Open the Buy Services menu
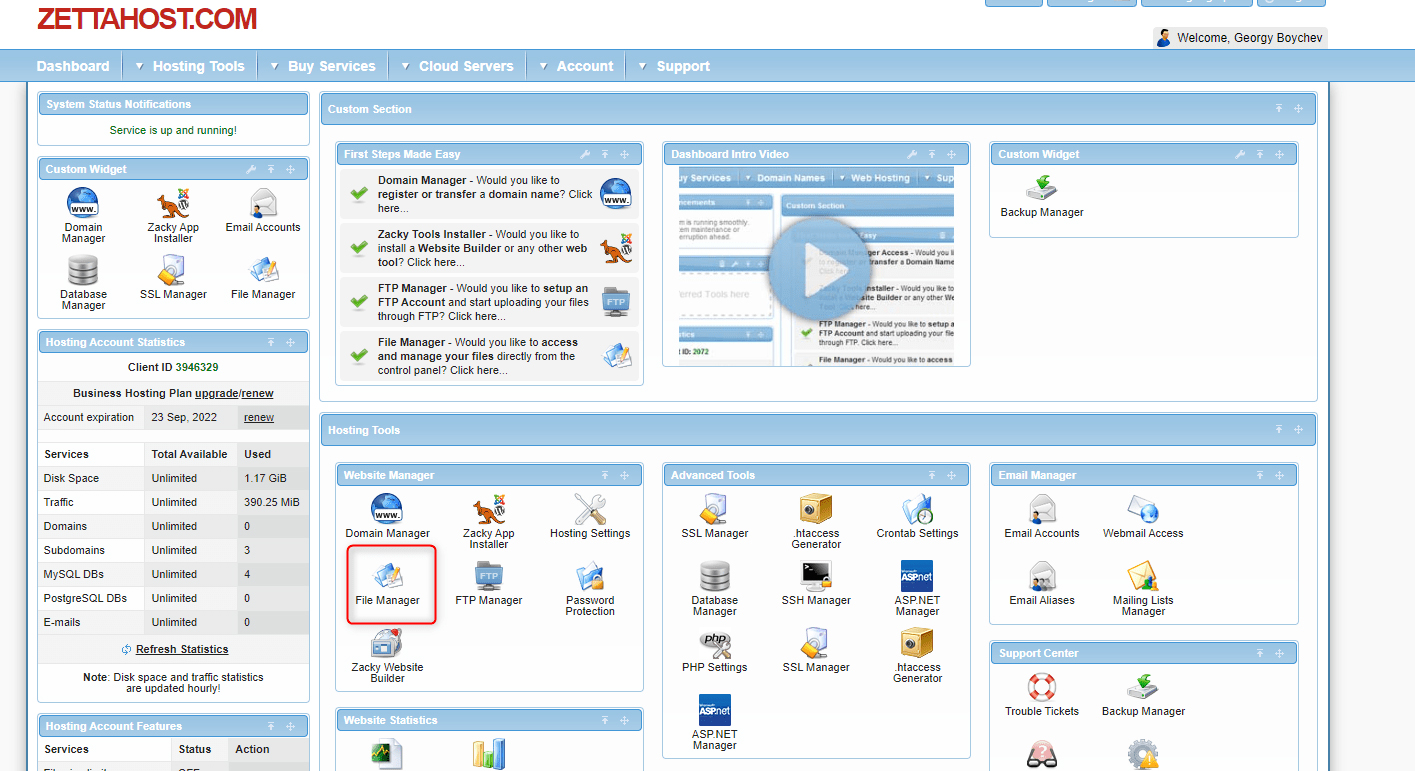This screenshot has width=1415, height=771. tap(332, 66)
